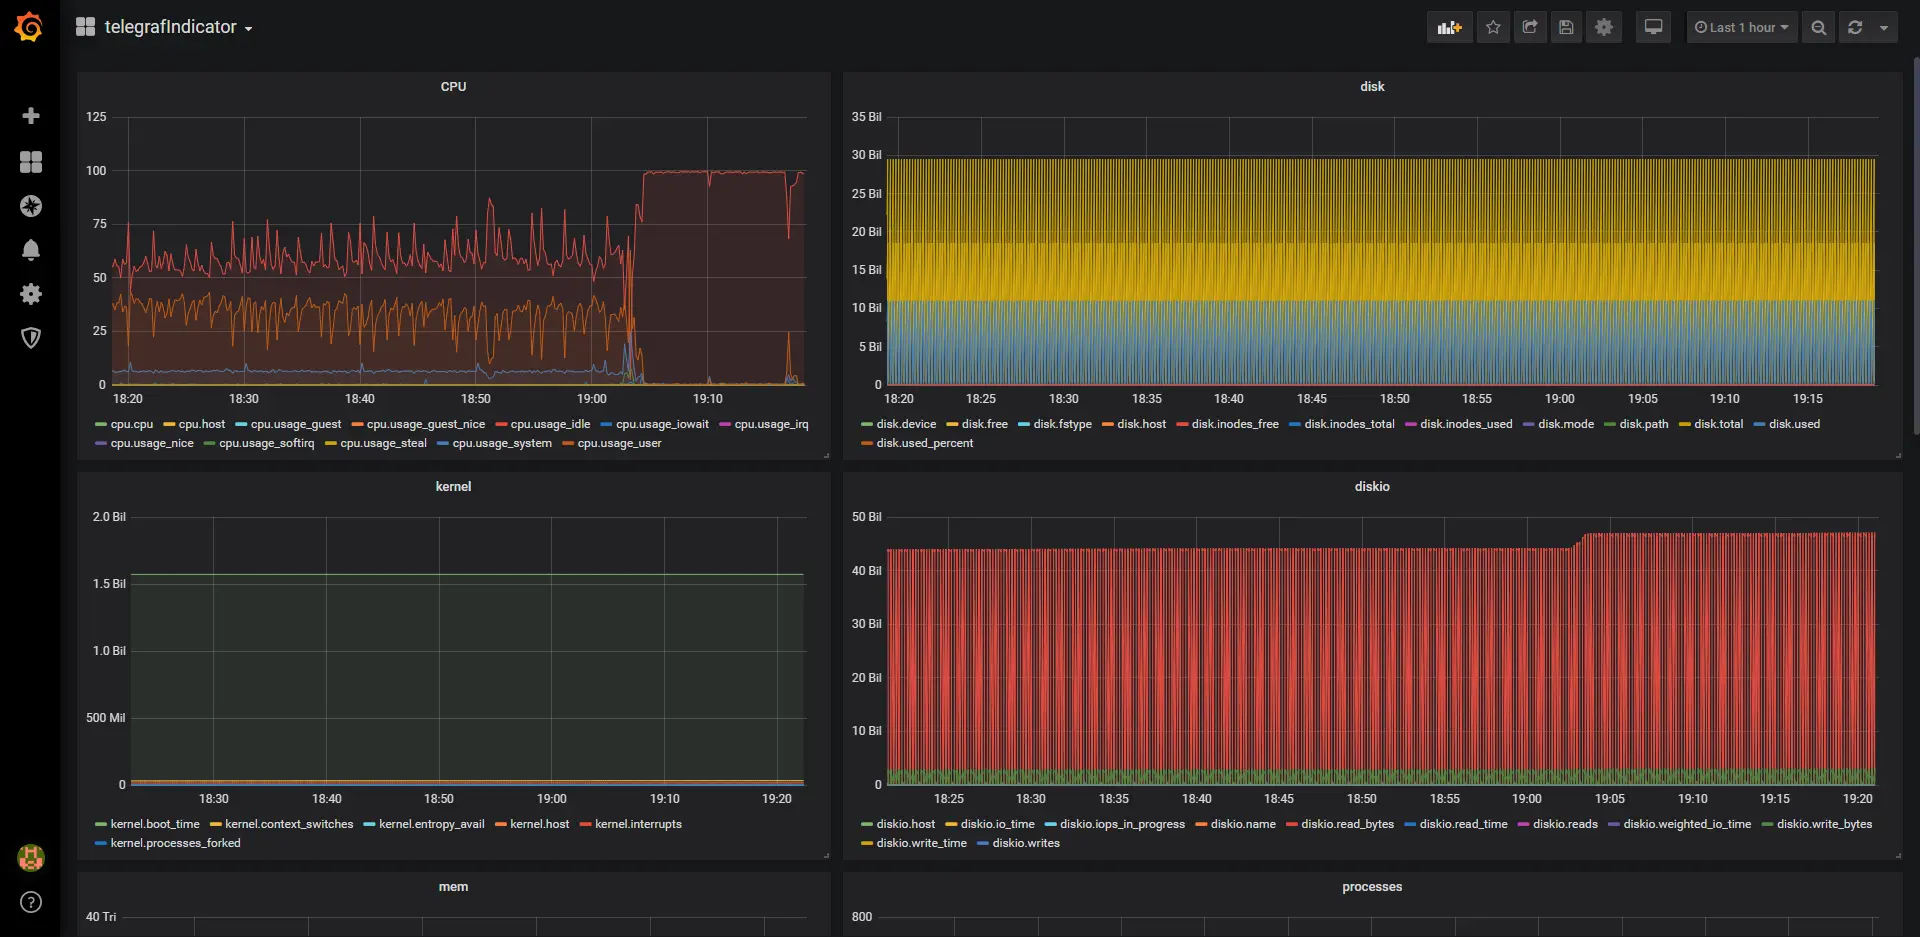
Task: Click the diskio.iops_in_progress legend label
Action: click(1122, 824)
